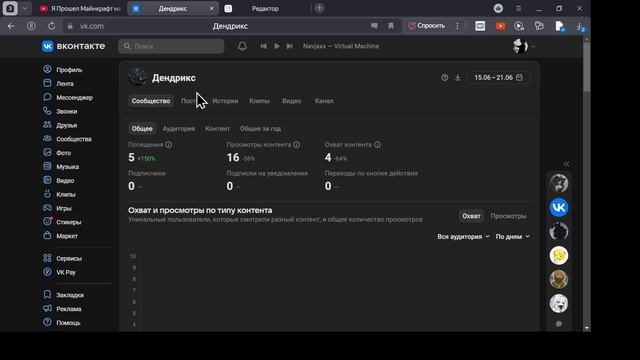
Task: Open Мессенджер from sidebar
Action: 68,98
